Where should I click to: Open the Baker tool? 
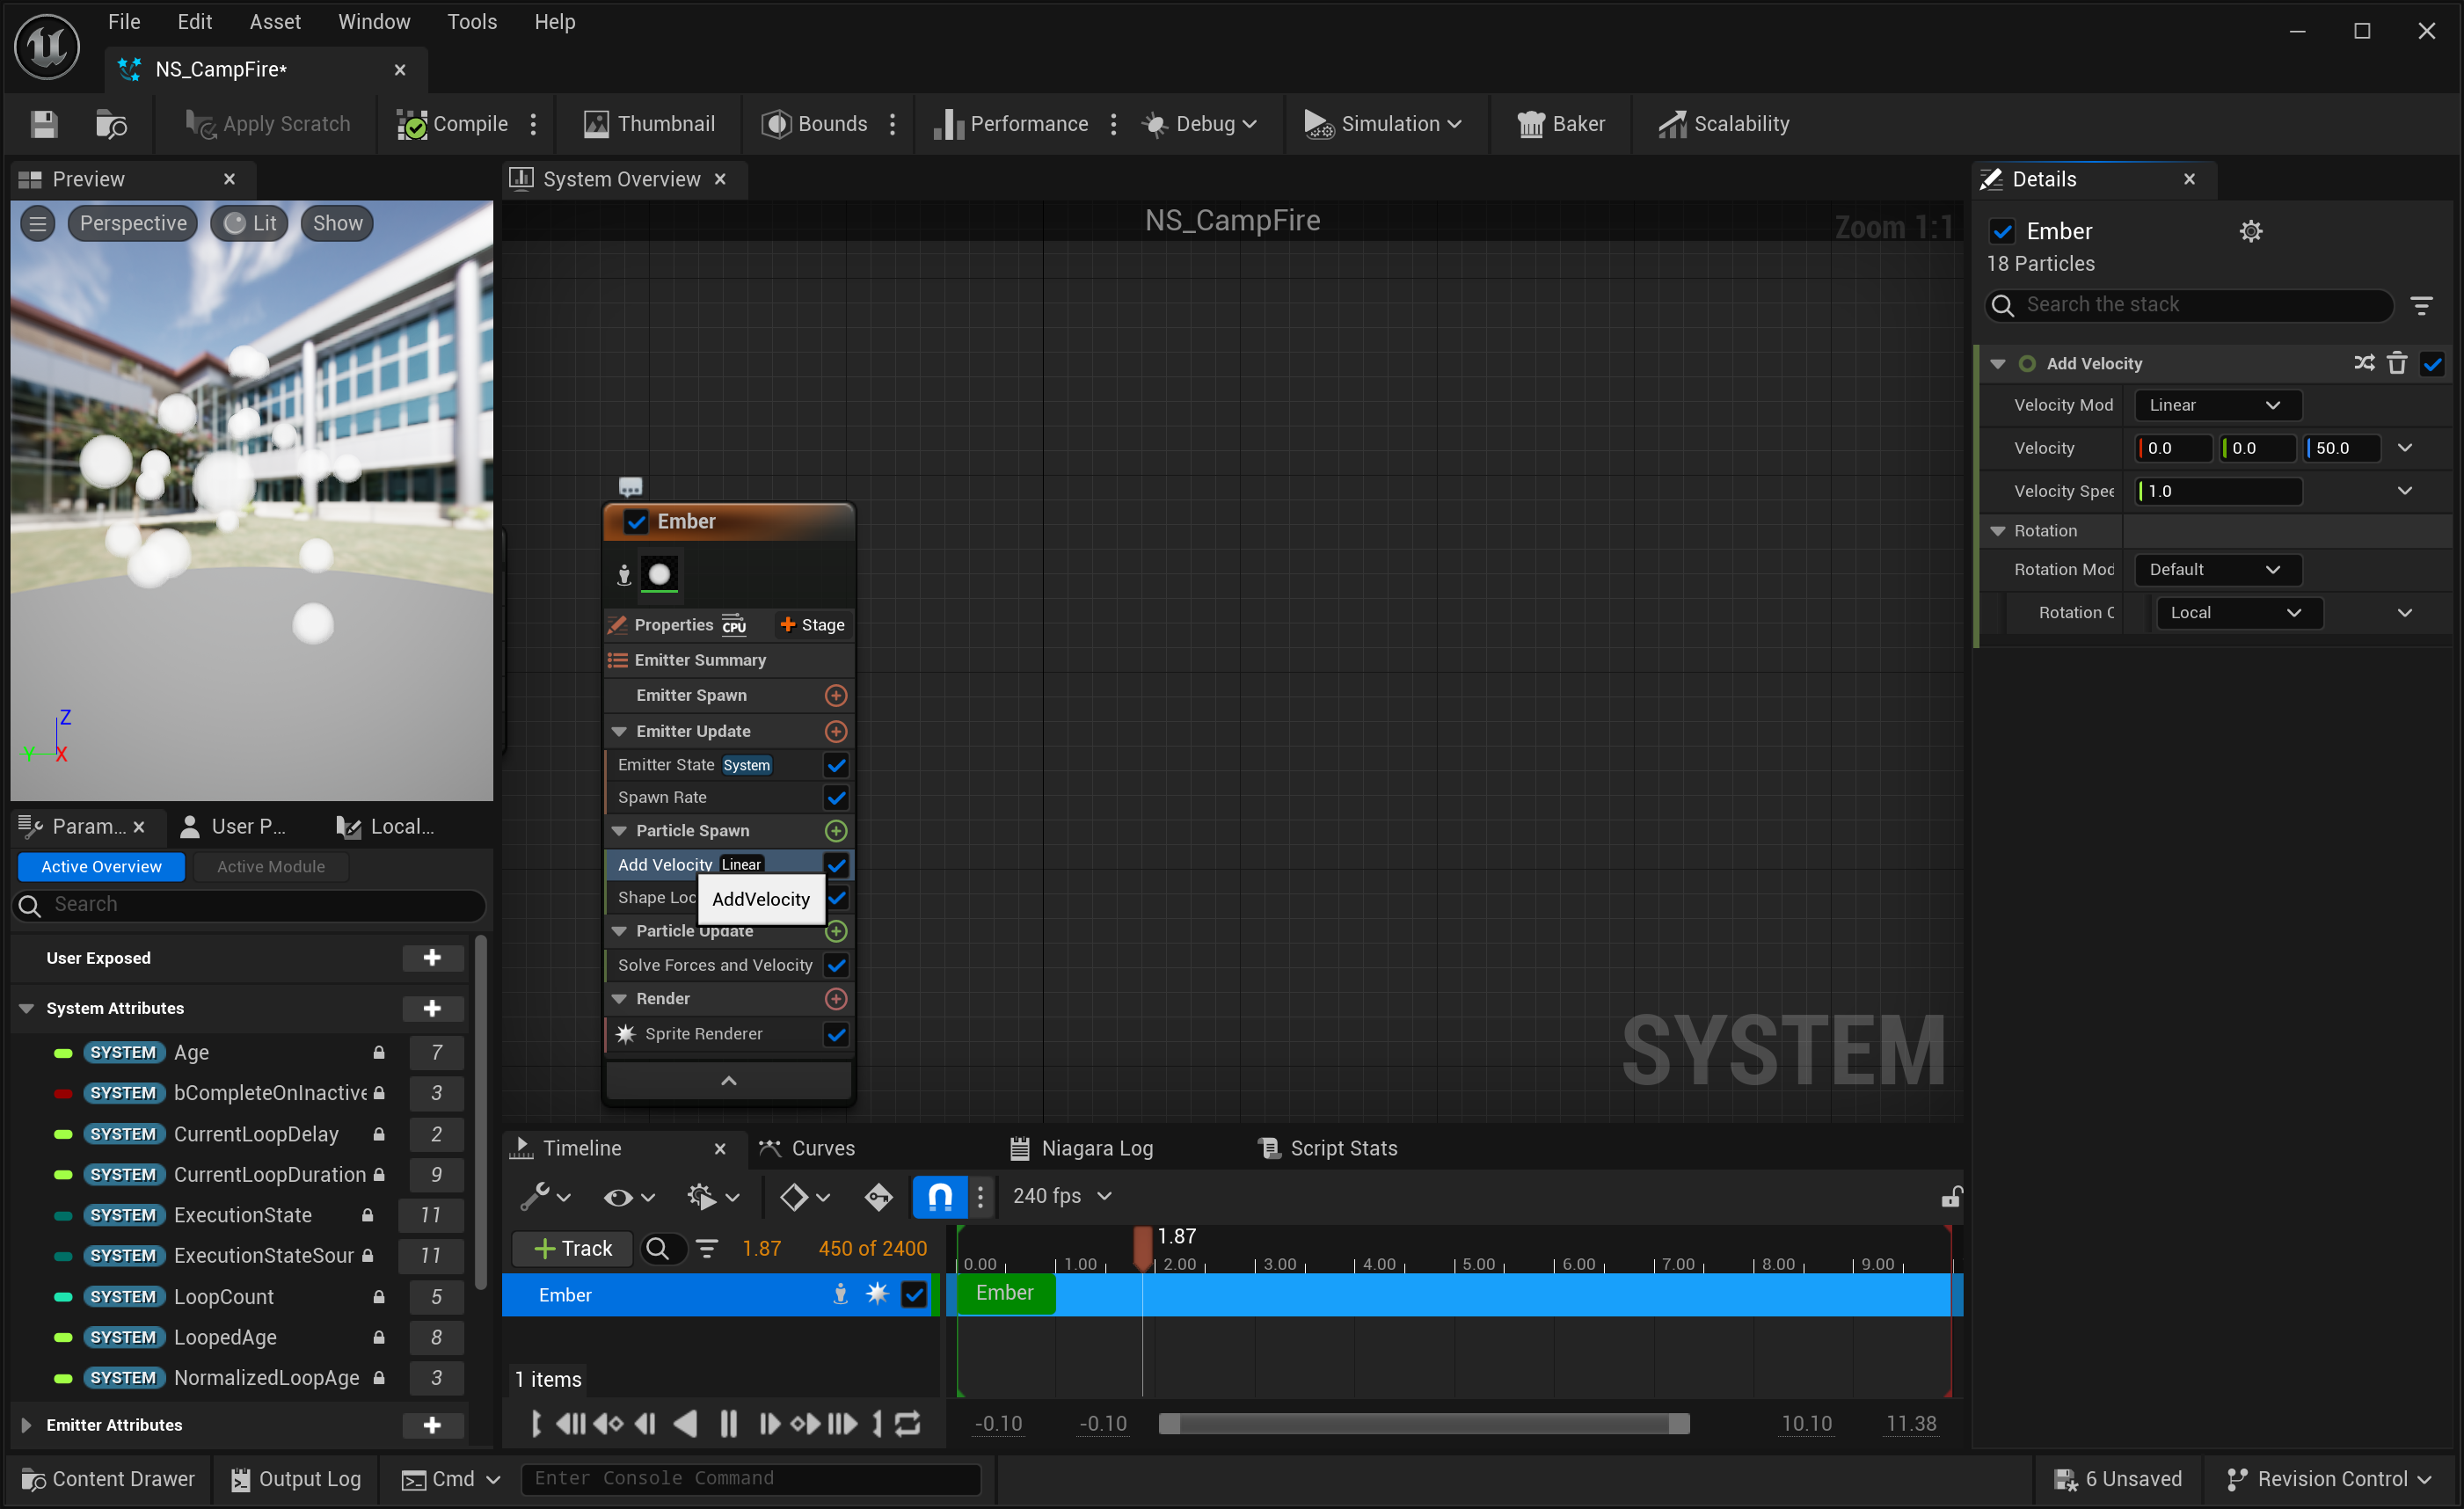point(1561,124)
